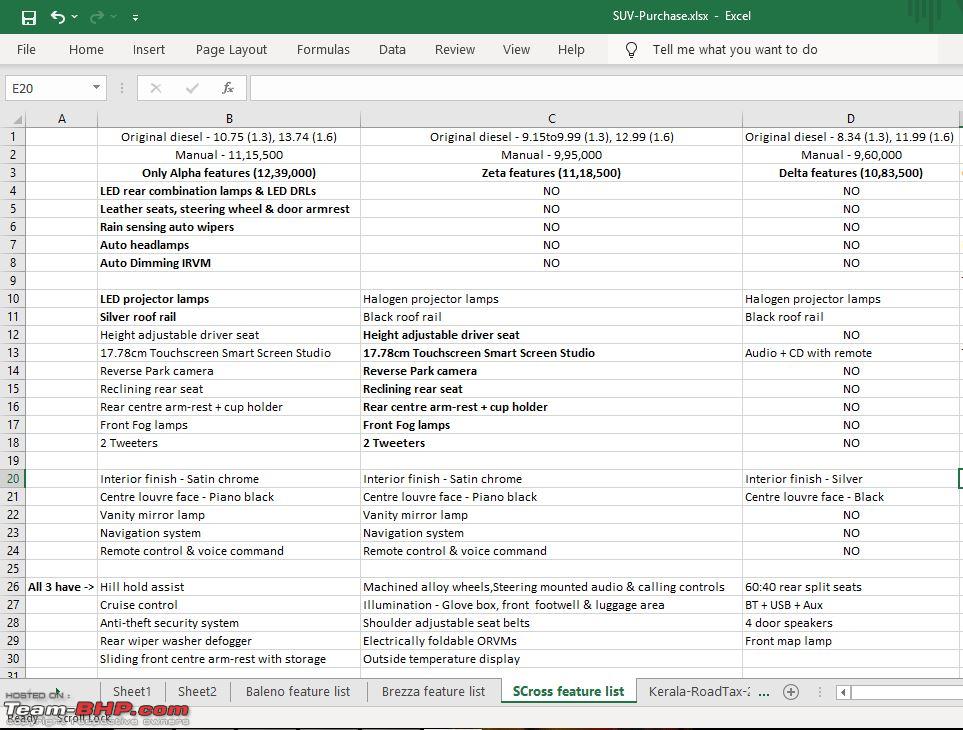Go to the Formulas tab
The width and height of the screenshot is (963, 730).
point(323,50)
